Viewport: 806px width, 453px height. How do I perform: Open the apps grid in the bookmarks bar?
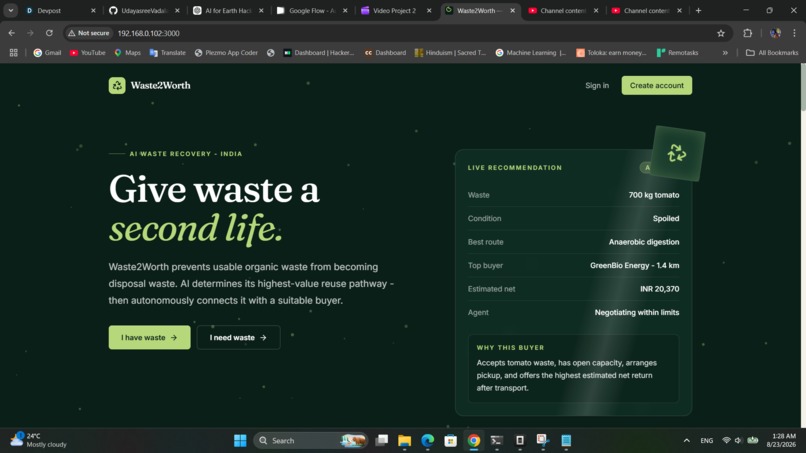pyautogui.click(x=13, y=52)
